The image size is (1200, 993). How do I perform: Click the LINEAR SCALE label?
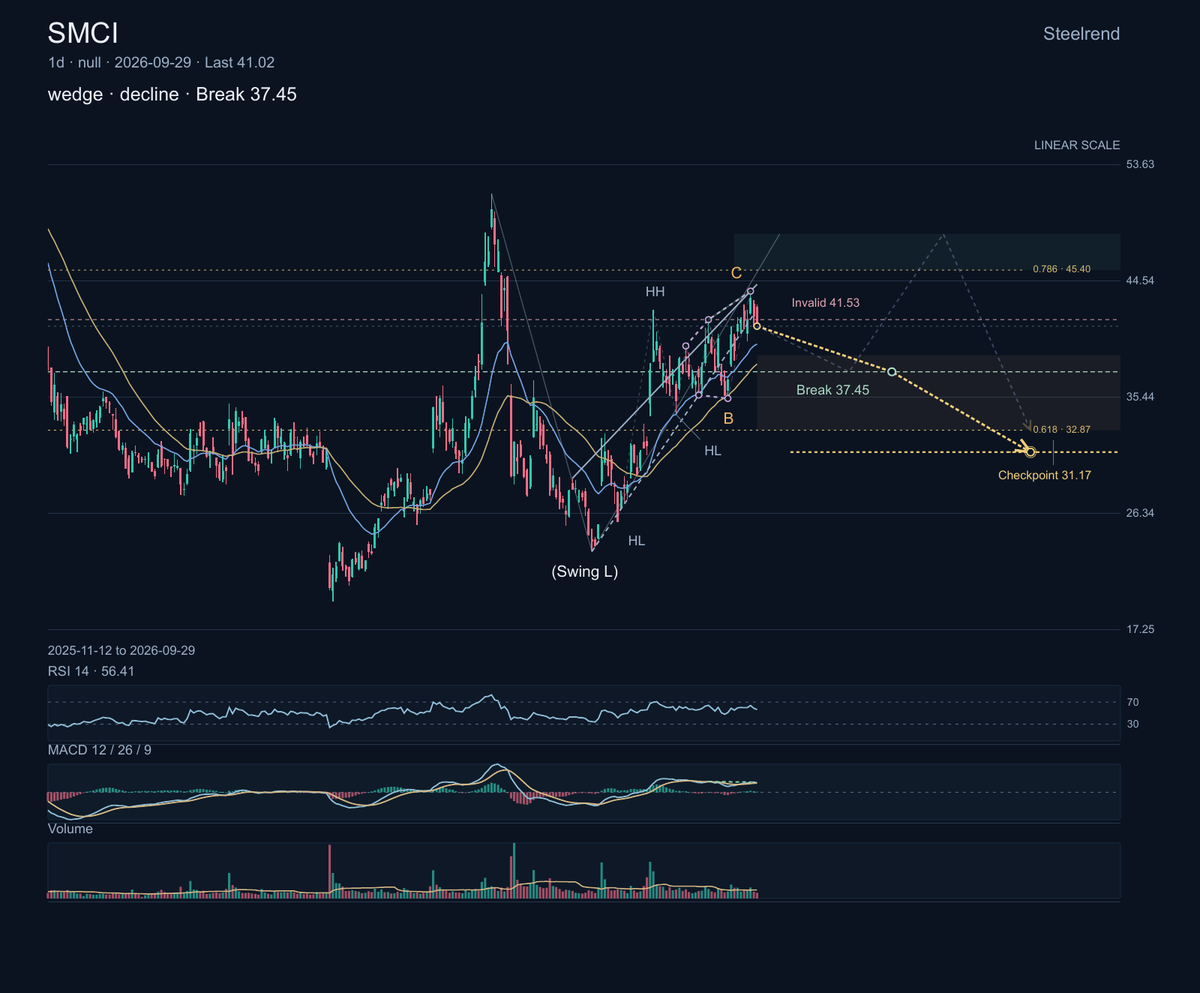point(1077,145)
